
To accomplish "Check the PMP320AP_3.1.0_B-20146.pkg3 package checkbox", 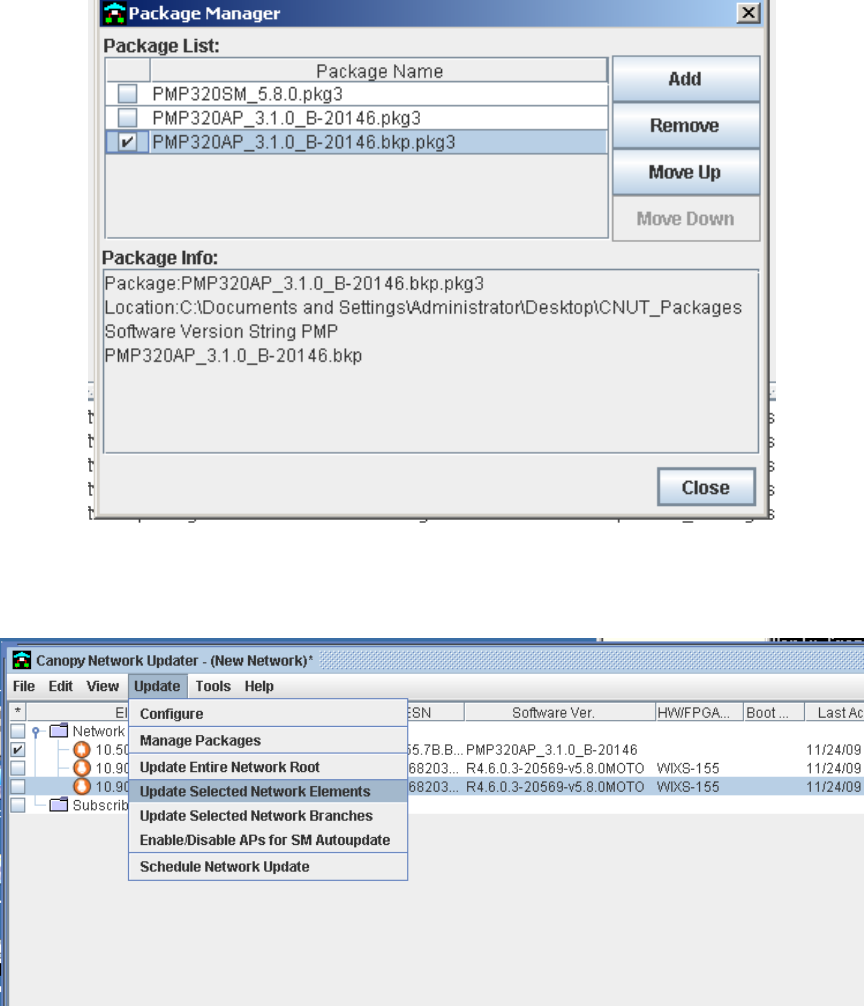I will point(128,118).
